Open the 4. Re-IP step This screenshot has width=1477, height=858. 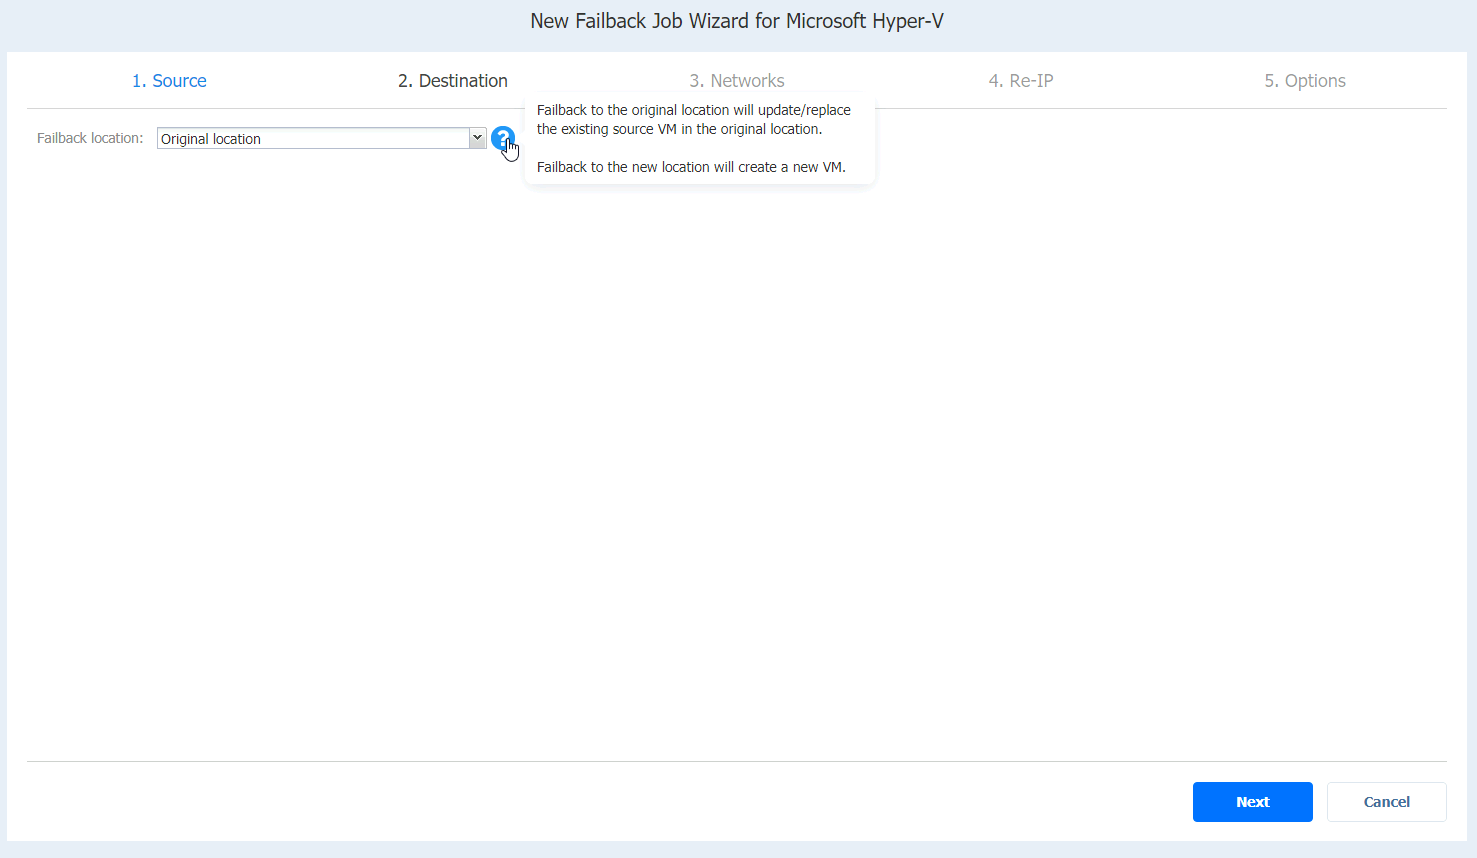click(x=1021, y=81)
